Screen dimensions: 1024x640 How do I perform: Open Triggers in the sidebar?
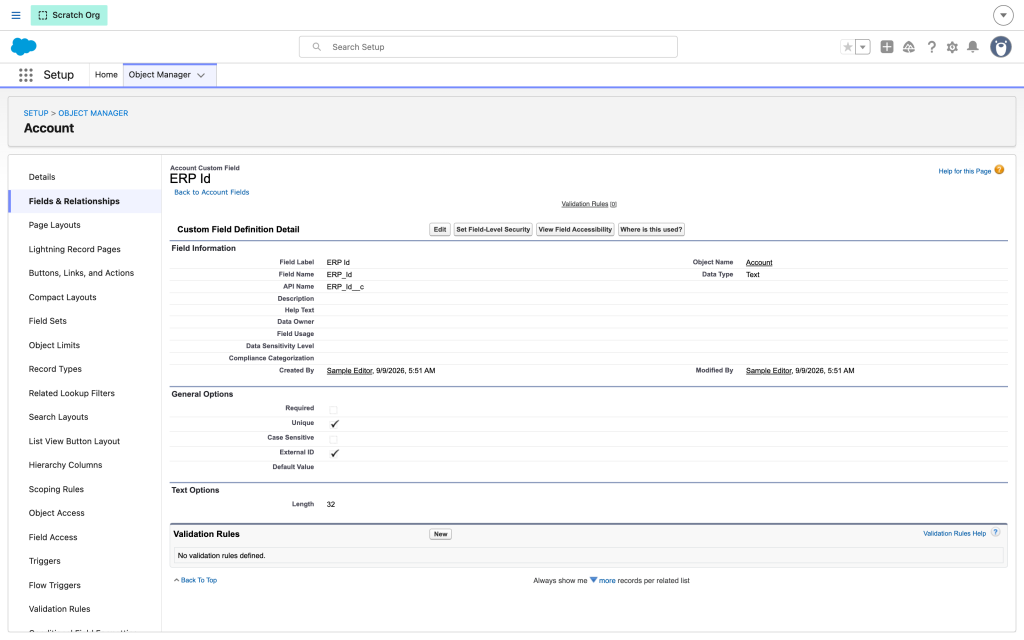point(44,561)
